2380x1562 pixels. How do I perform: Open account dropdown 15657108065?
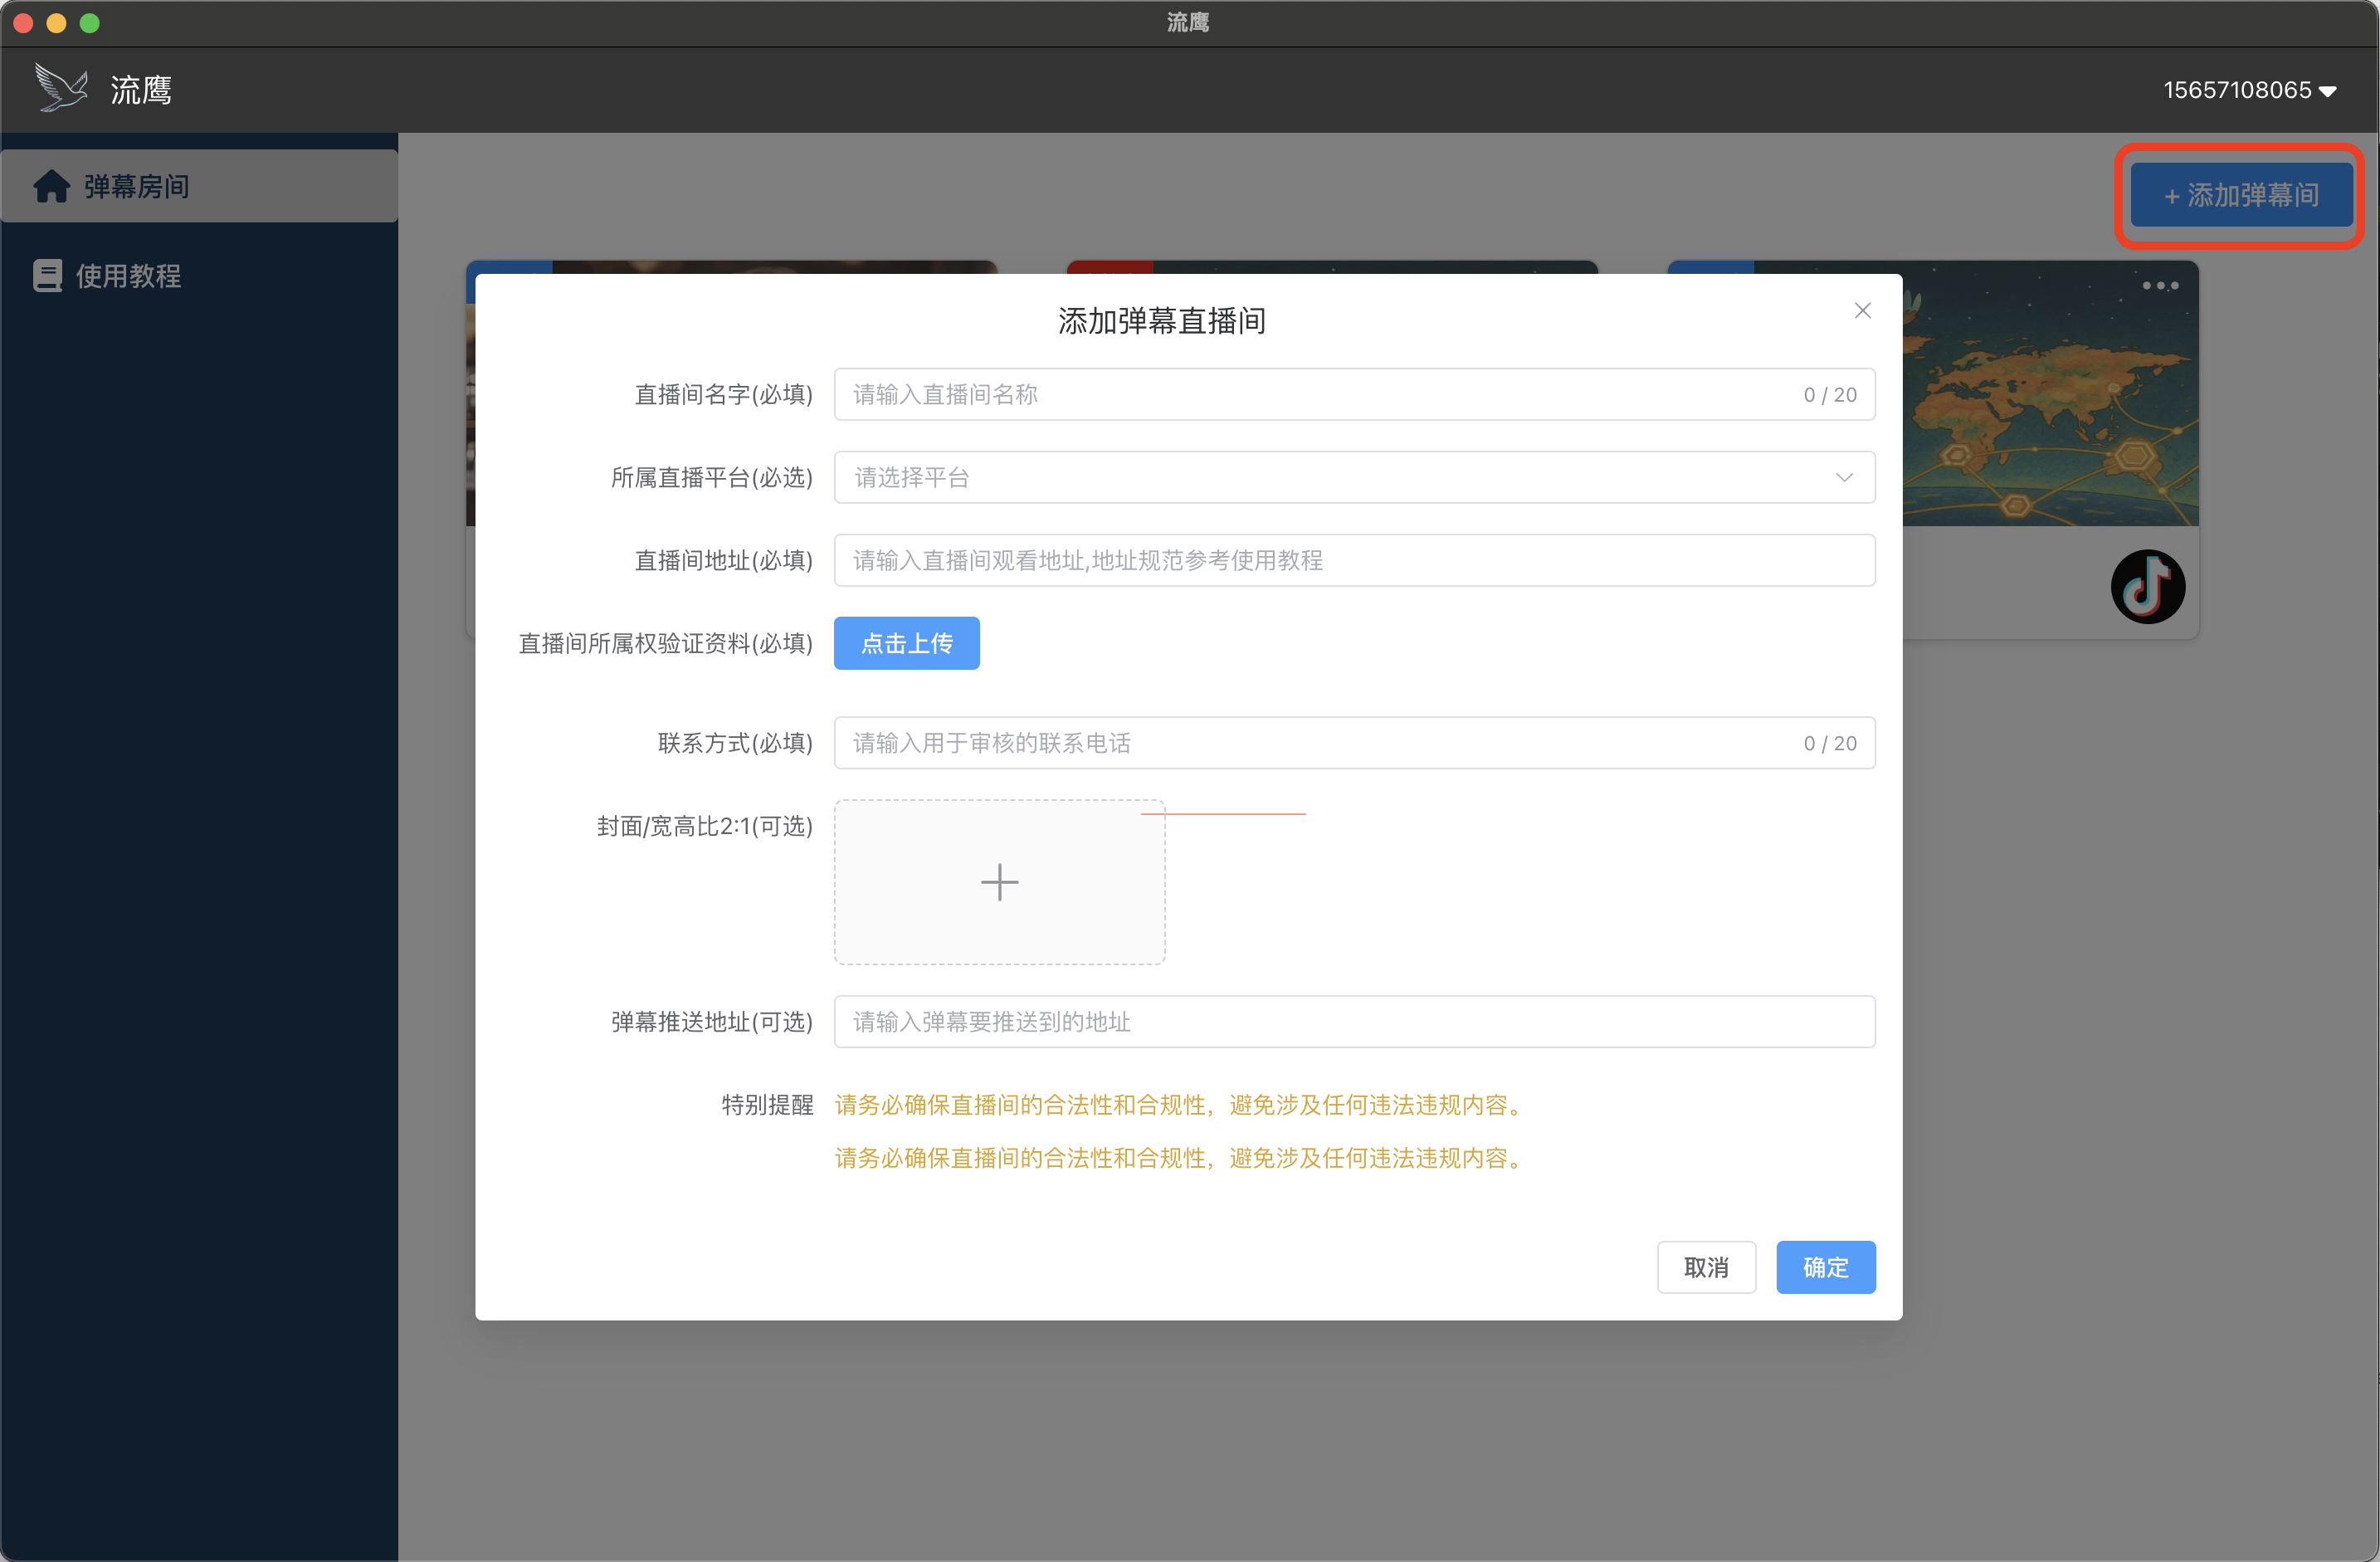2249,90
